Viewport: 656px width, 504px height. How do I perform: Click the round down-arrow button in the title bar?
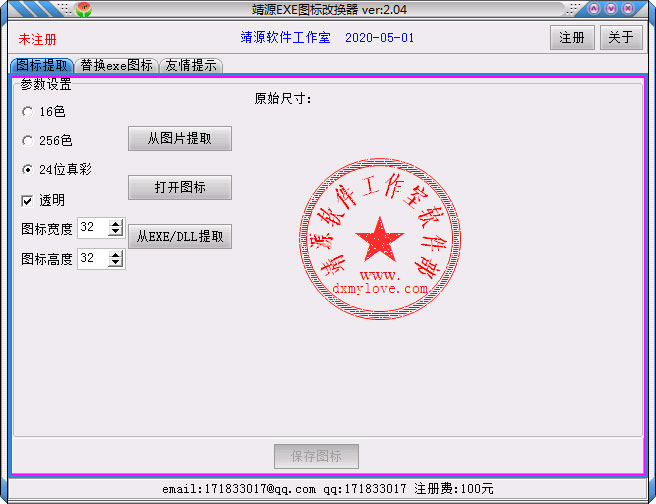coord(611,8)
